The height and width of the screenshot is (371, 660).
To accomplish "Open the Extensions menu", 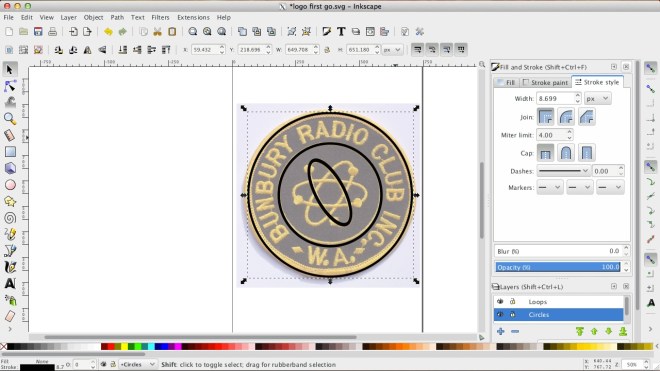I will [x=193, y=17].
